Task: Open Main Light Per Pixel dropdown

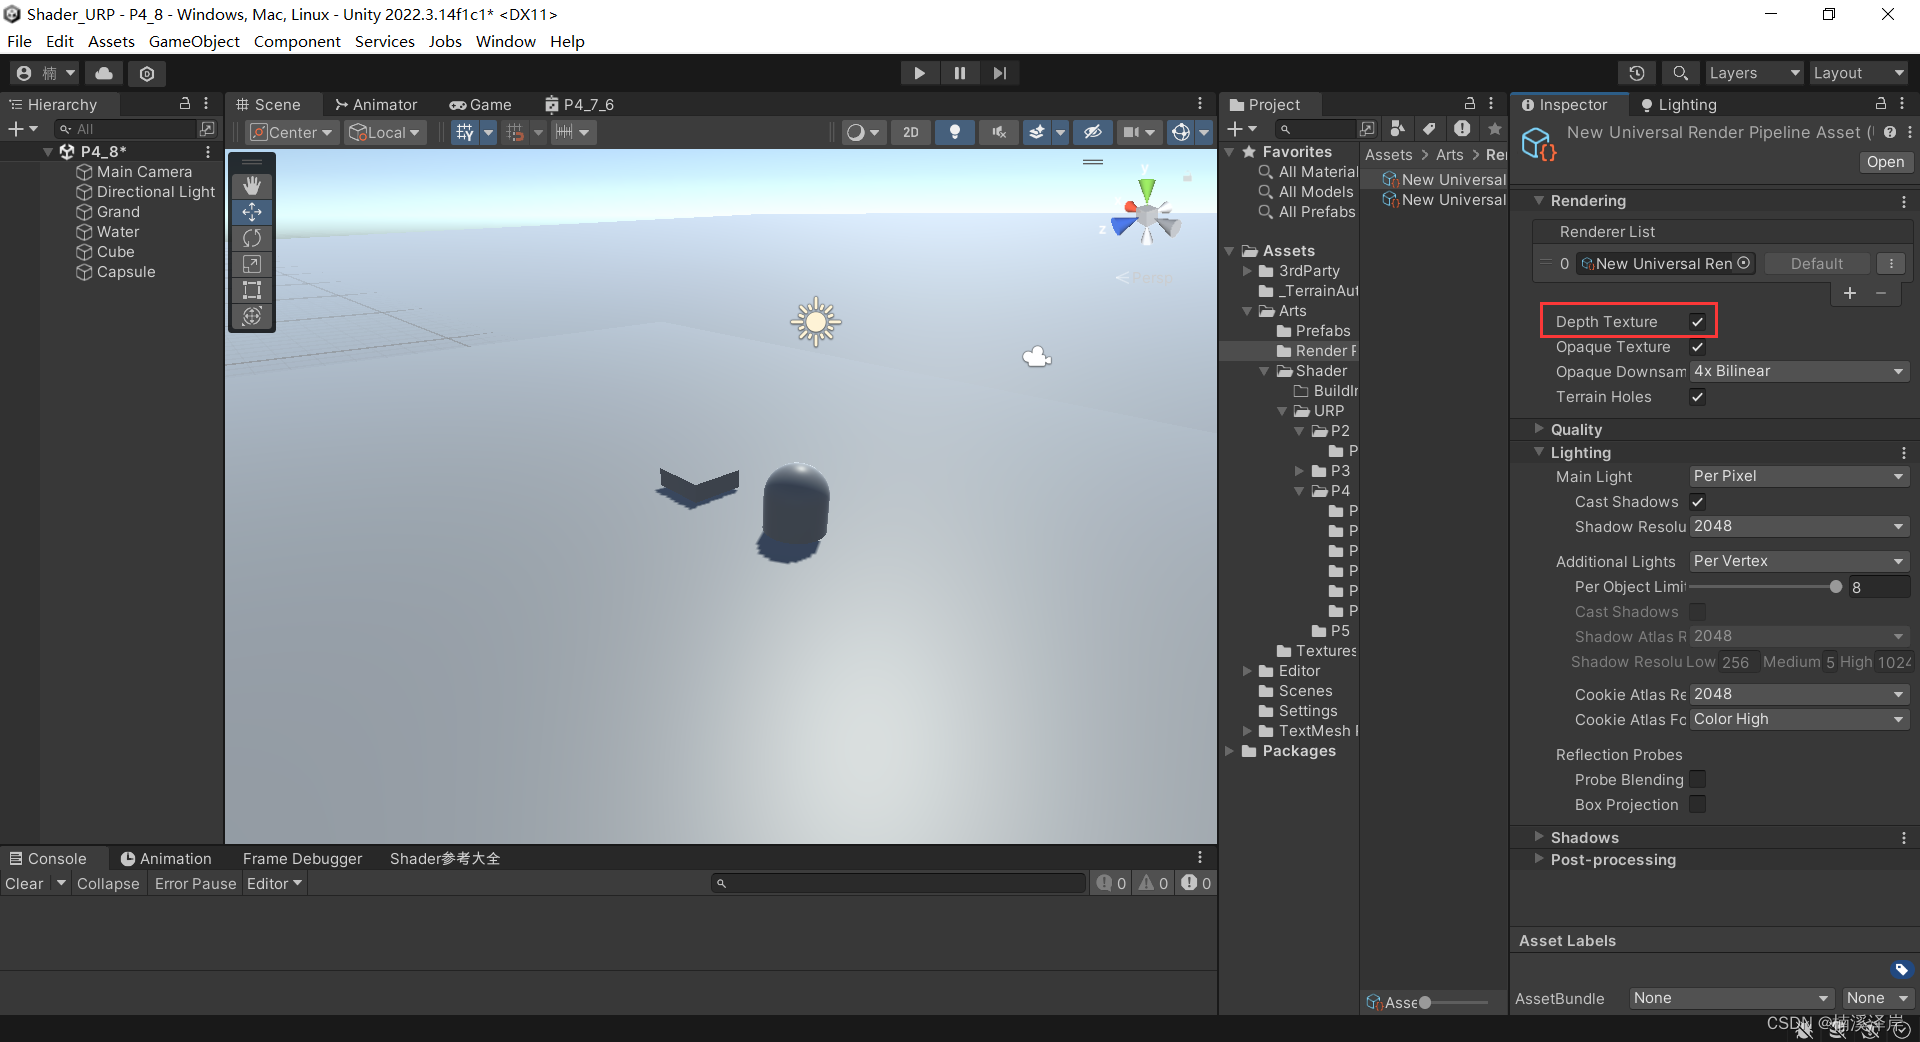Action: tap(1799, 477)
